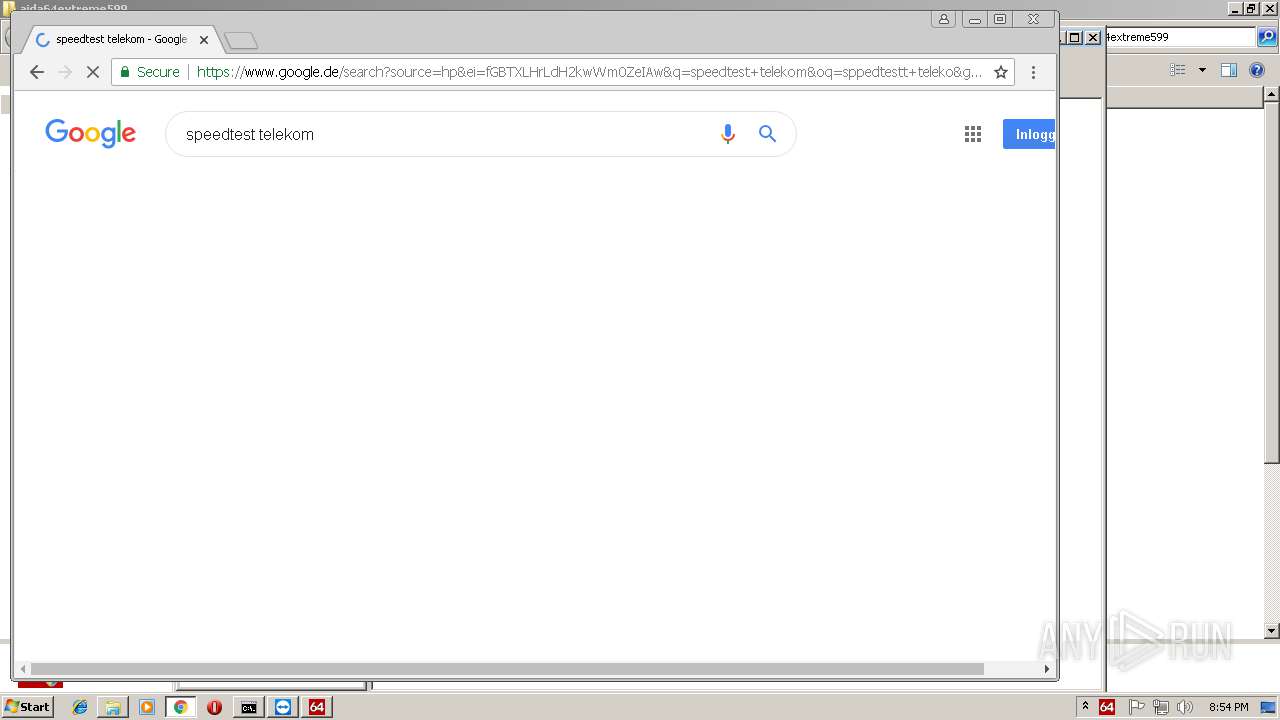
Task: Switch to Chrome on the taskbar
Action: pyautogui.click(x=181, y=707)
